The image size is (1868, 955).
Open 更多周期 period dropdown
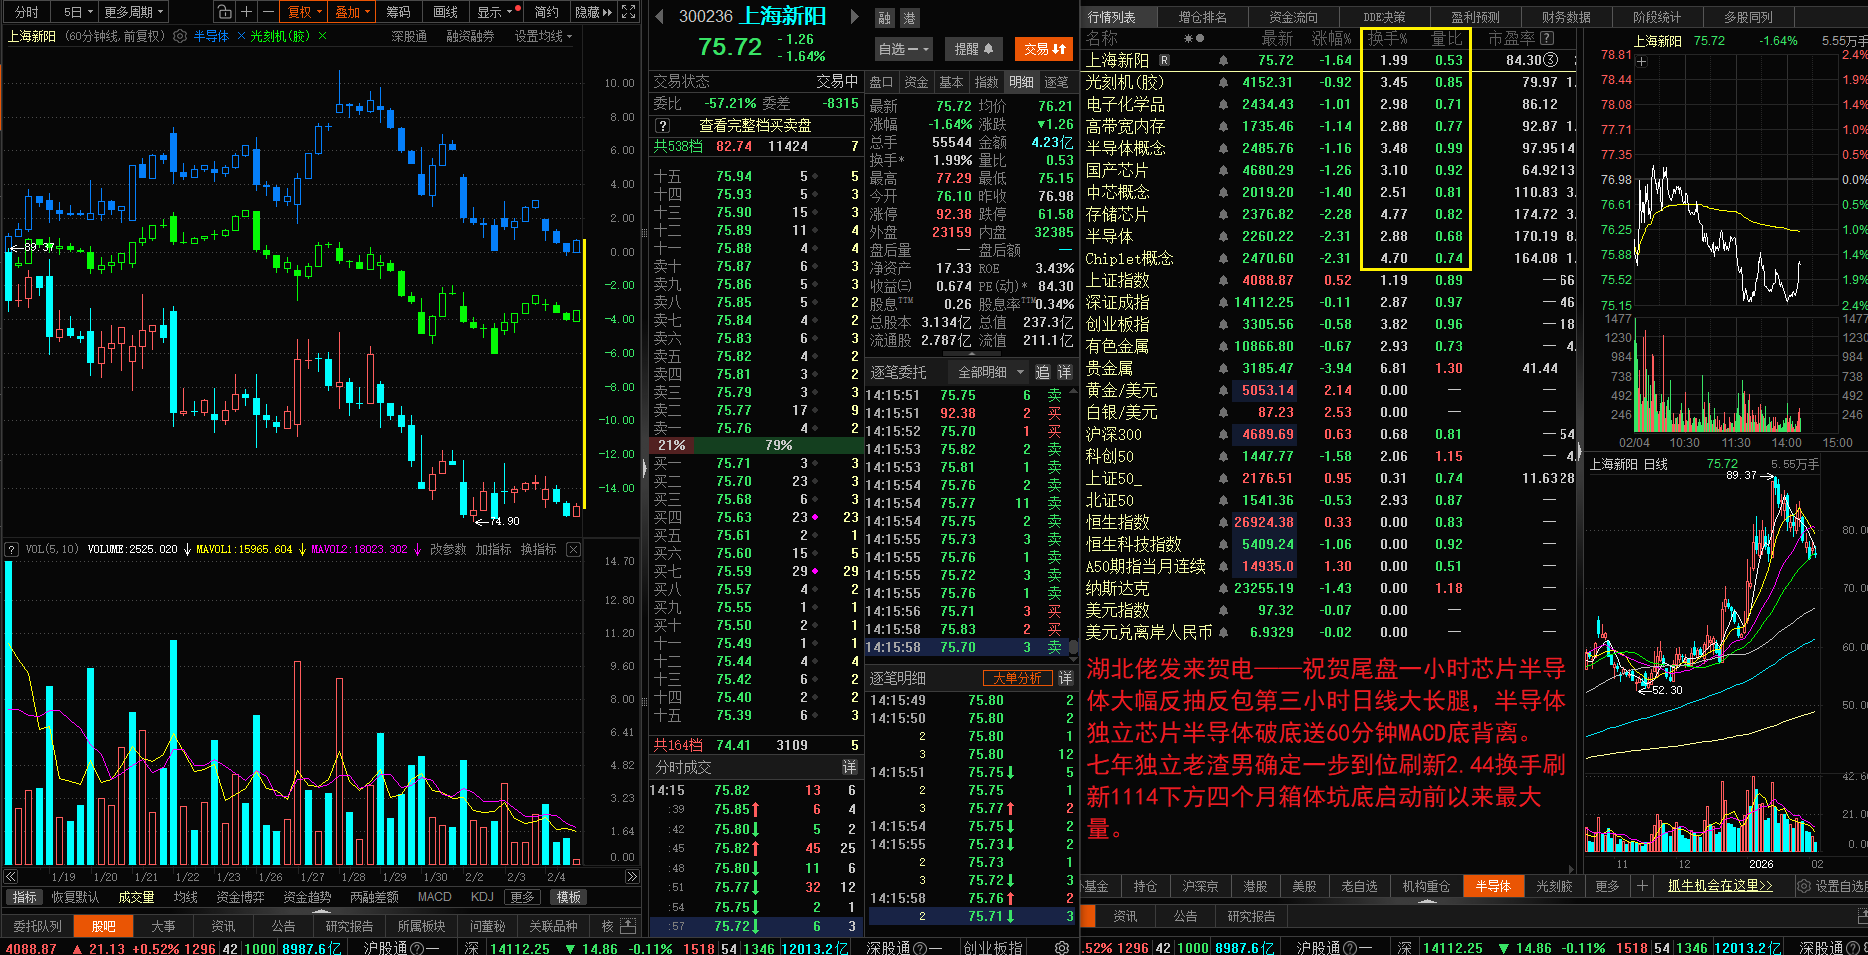tap(133, 12)
